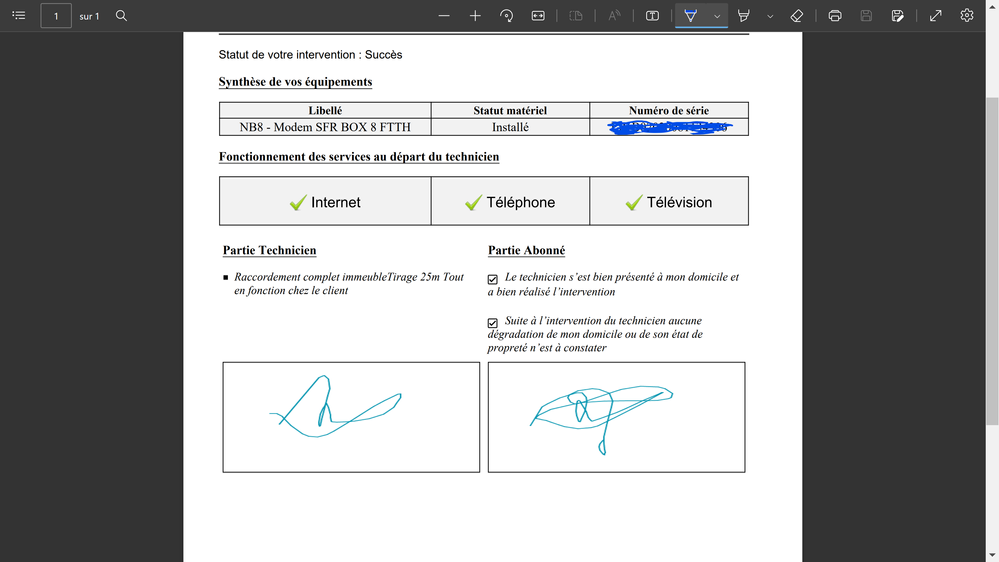
Task: Select the Eraser tool
Action: [797, 16]
